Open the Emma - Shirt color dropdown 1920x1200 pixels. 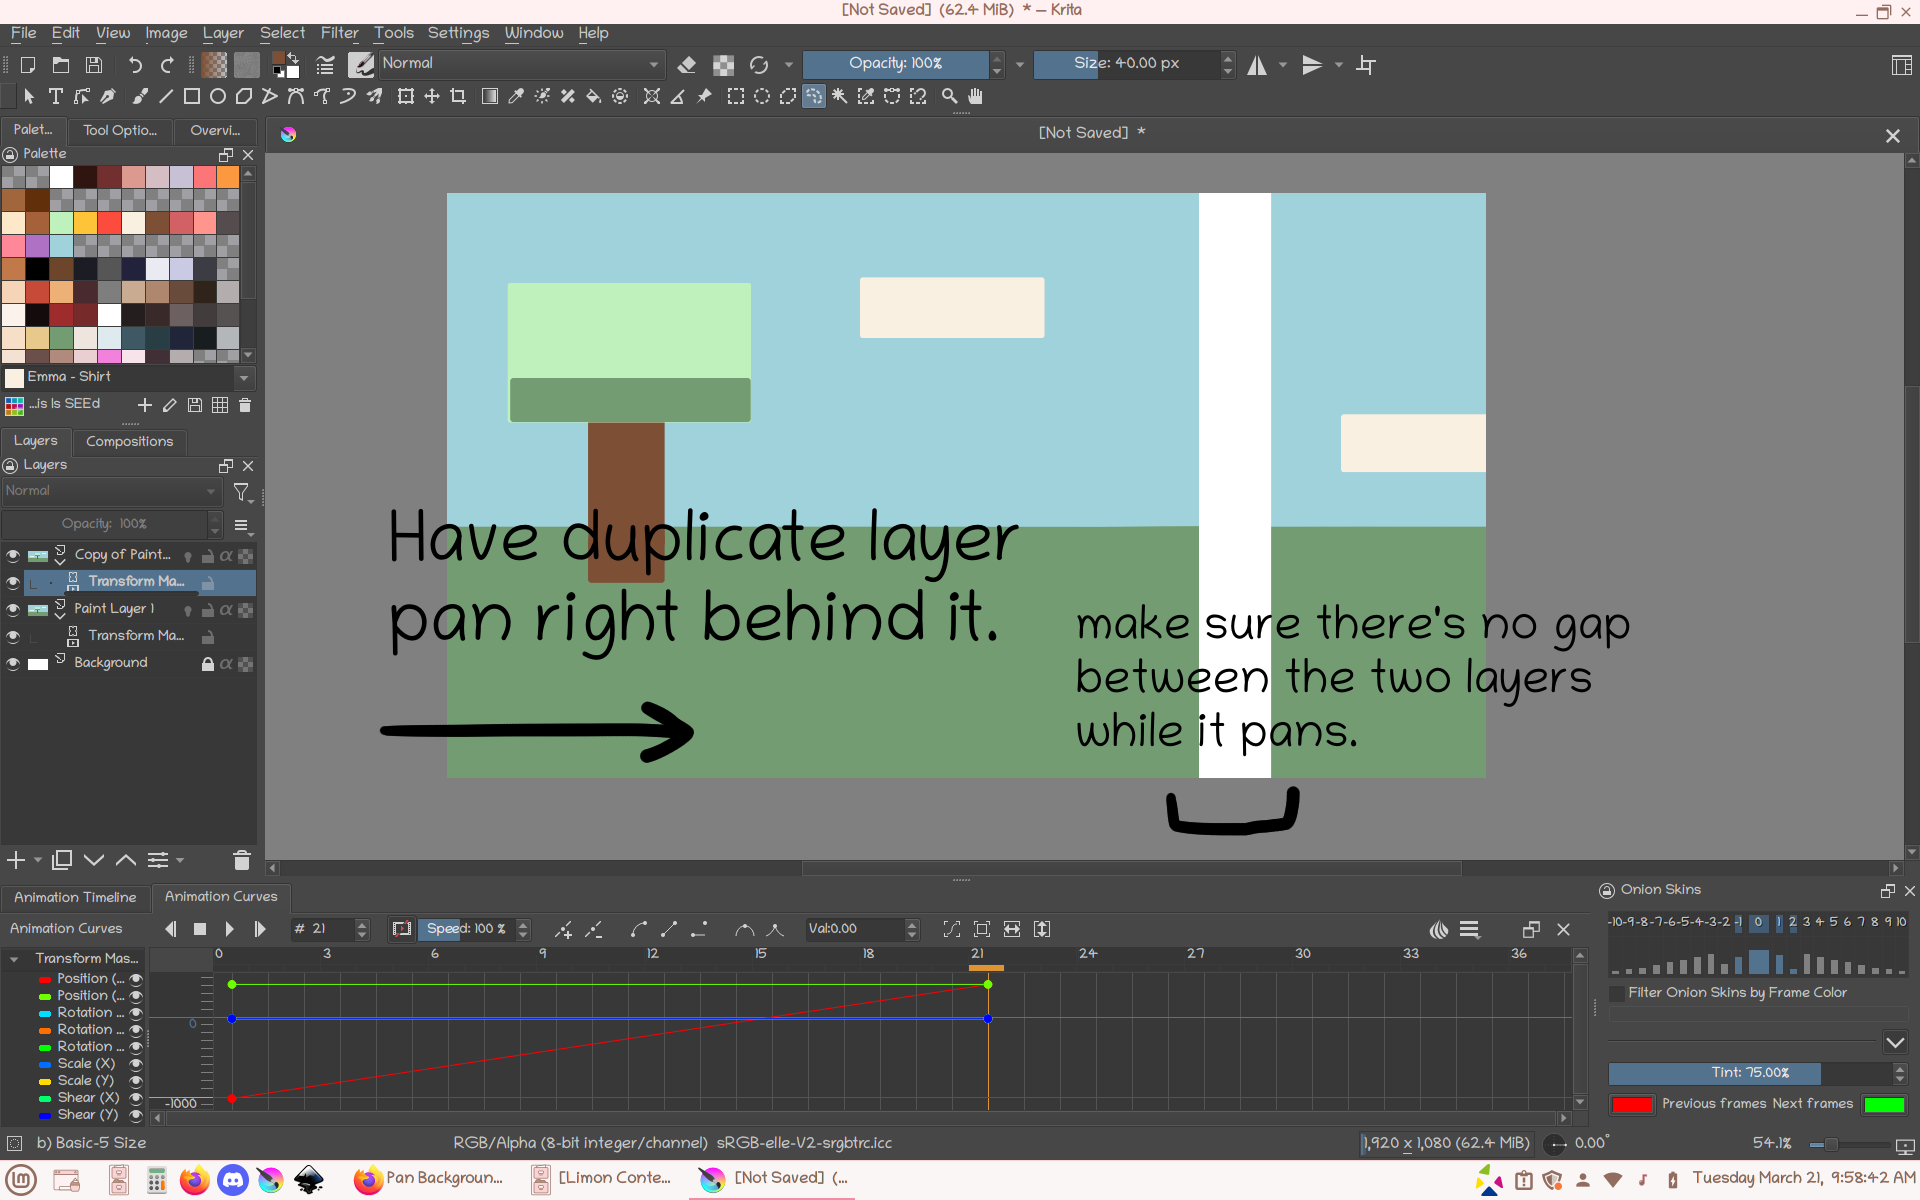click(243, 378)
